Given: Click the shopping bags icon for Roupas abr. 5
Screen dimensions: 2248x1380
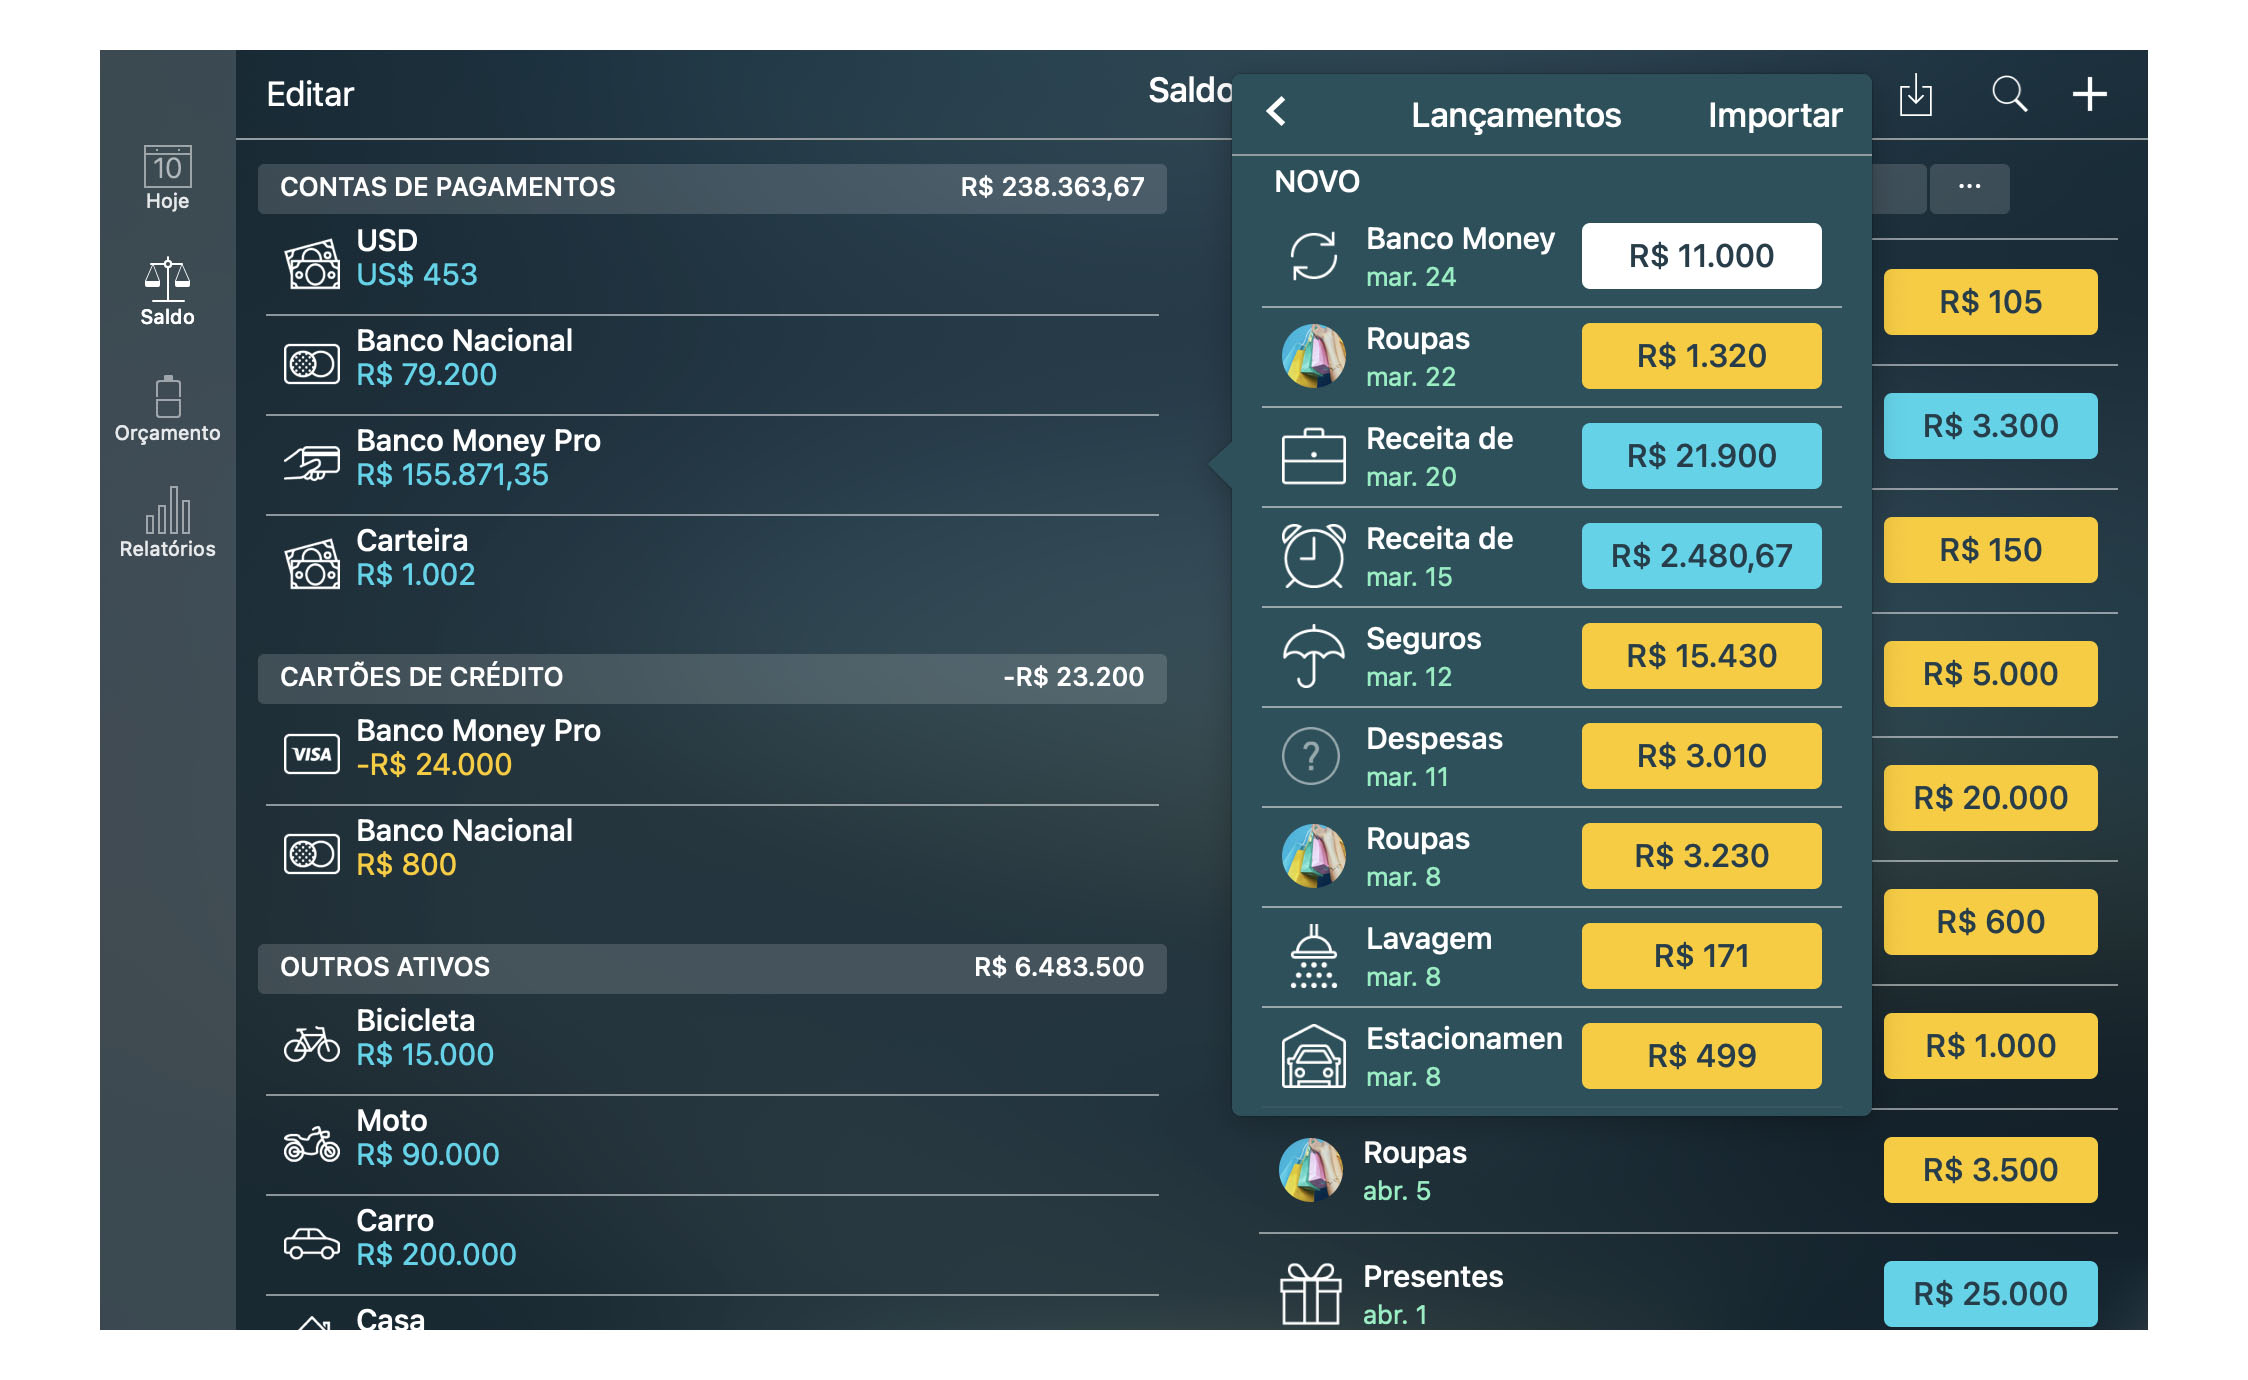Looking at the screenshot, I should (1310, 1170).
